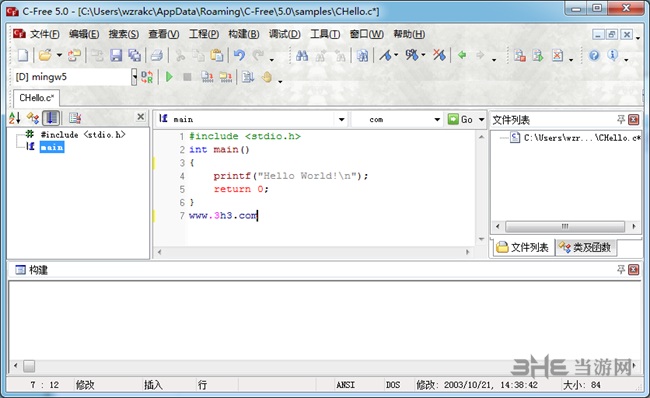The height and width of the screenshot is (398, 650).
Task: Click the close file red X document icon
Action: (x=558, y=55)
